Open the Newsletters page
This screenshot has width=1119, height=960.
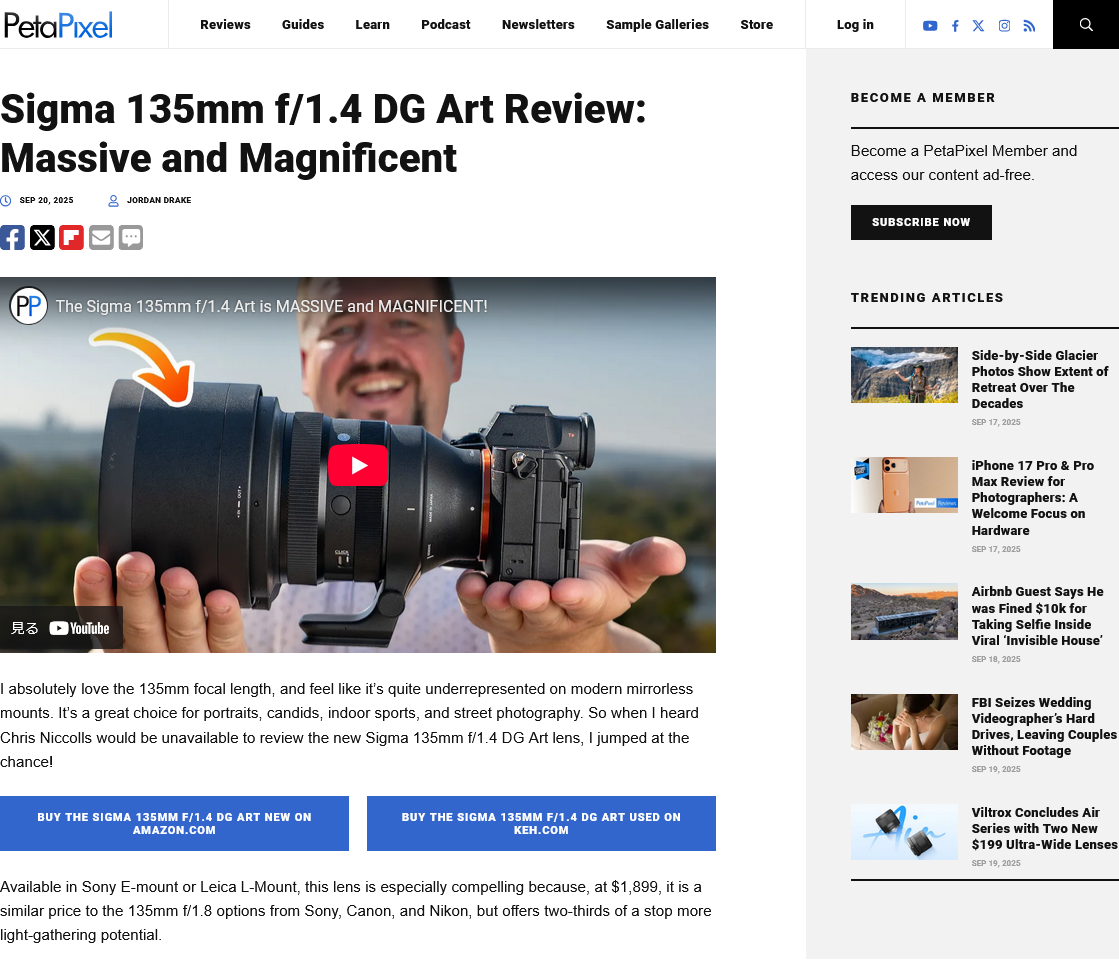pos(538,24)
